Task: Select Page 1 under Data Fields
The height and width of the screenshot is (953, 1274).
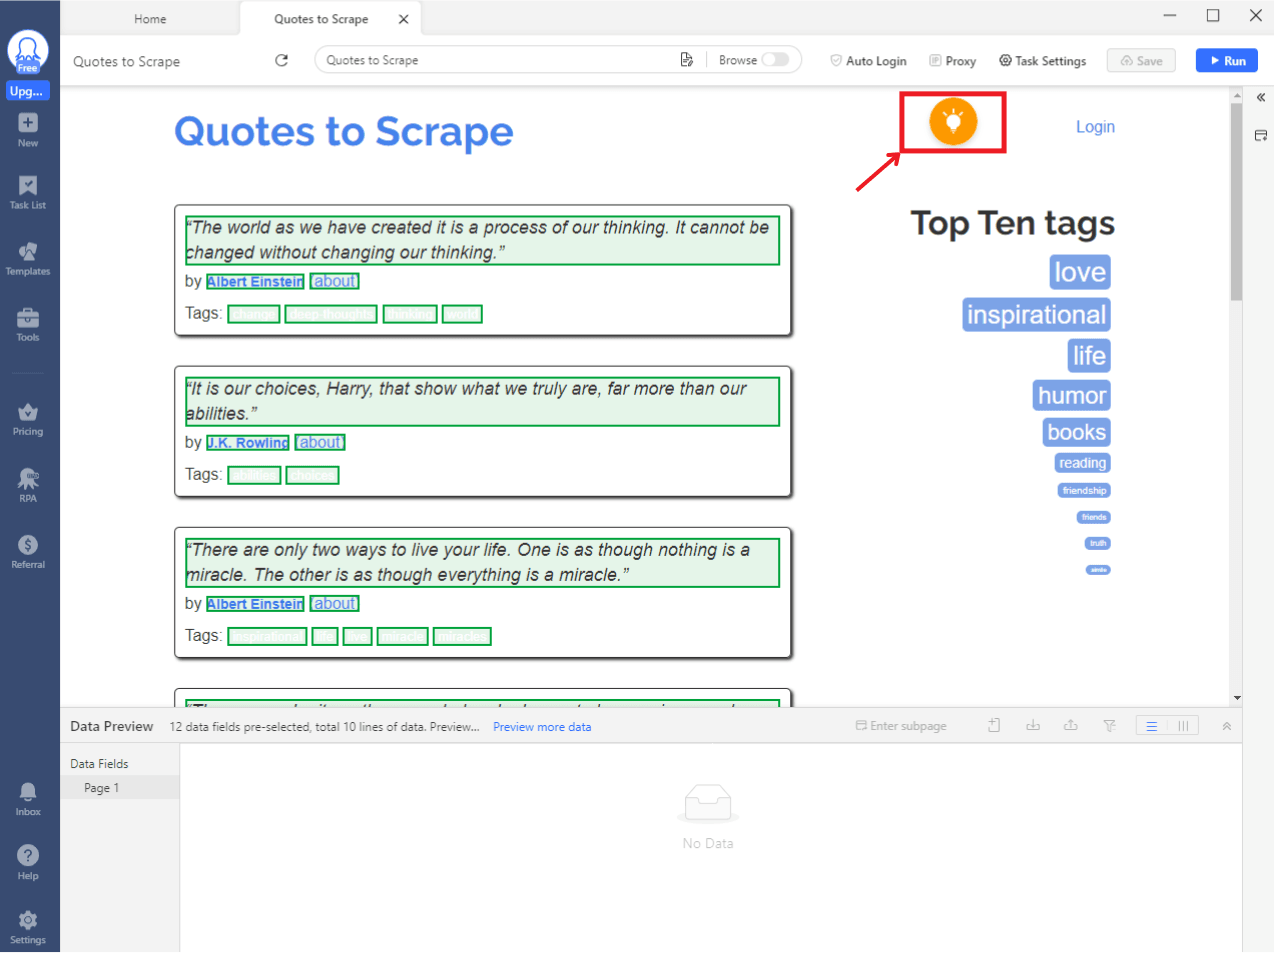Action: (x=101, y=788)
